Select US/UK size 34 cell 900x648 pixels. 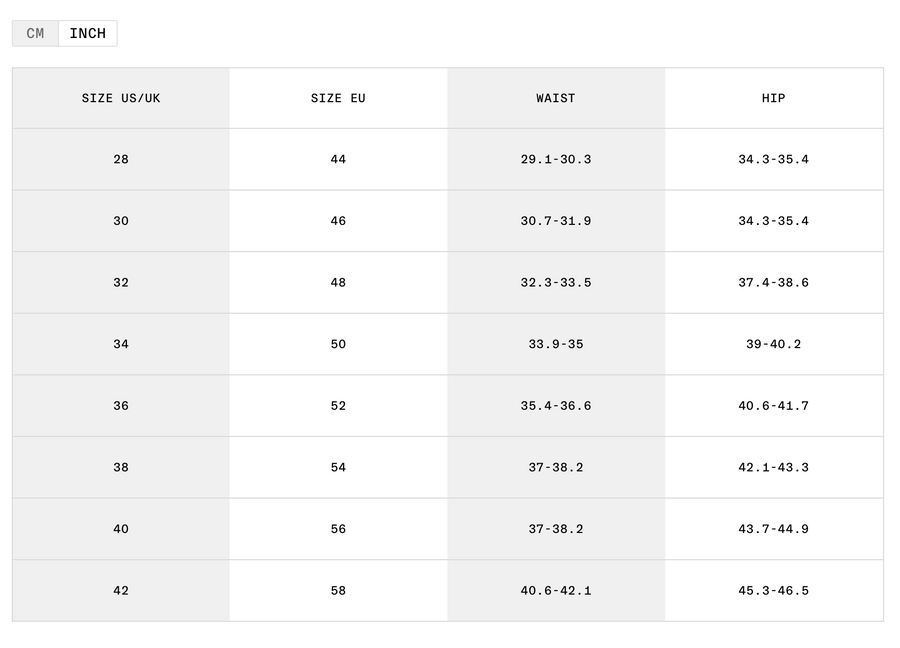coord(121,344)
